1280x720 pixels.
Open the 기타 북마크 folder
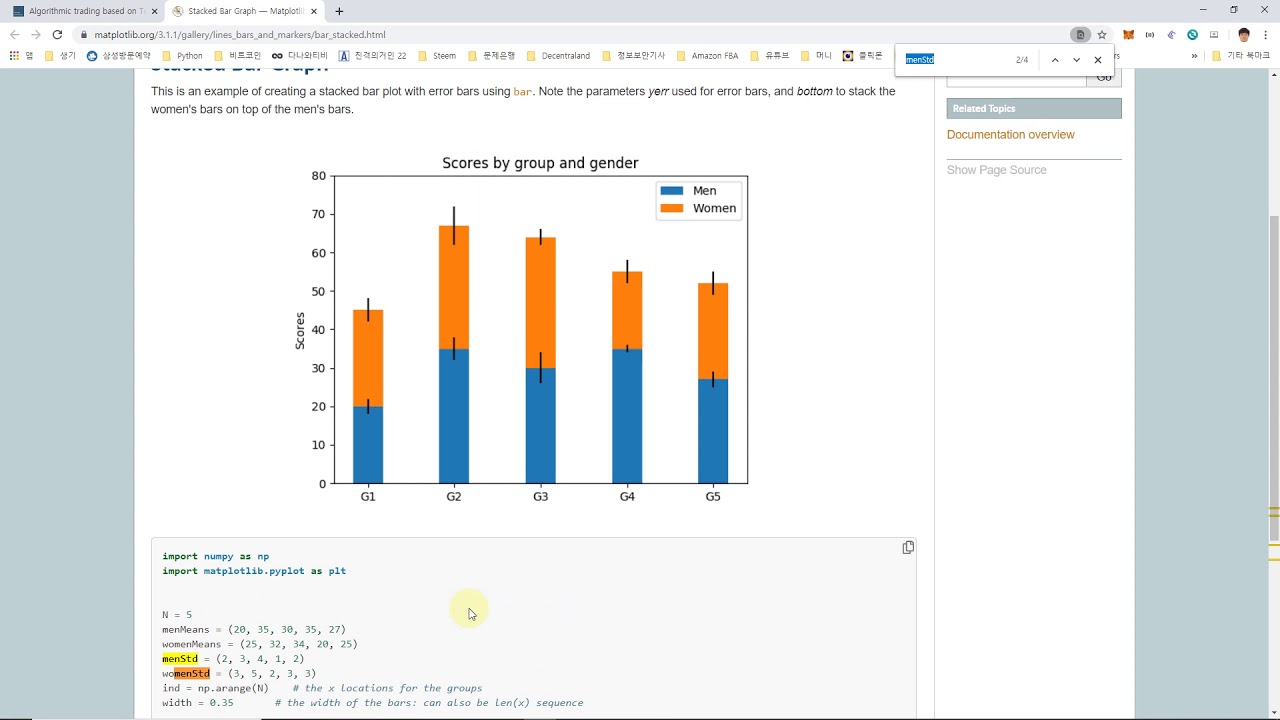pyautogui.click(x=1240, y=56)
